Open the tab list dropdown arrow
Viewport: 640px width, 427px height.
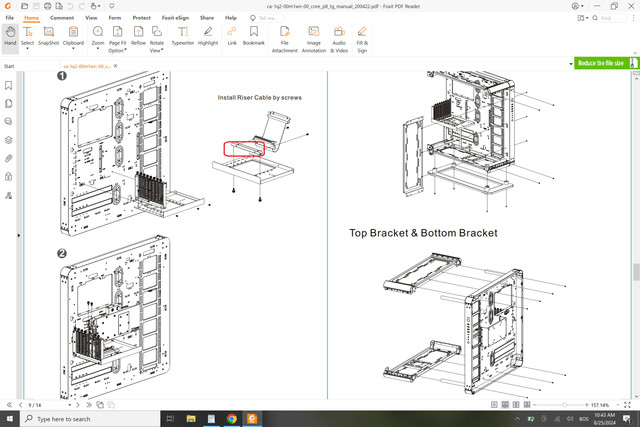coord(571,64)
